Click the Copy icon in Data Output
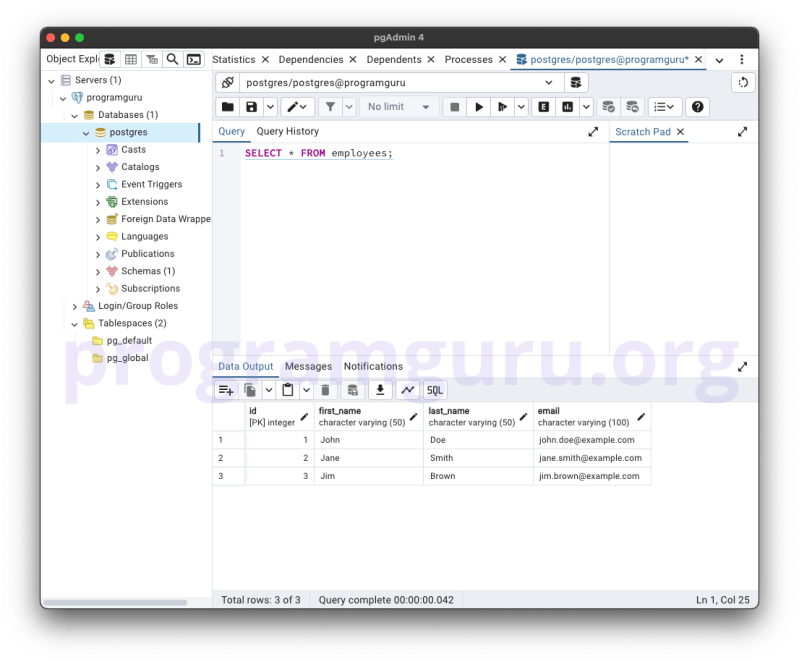 click(x=250, y=390)
